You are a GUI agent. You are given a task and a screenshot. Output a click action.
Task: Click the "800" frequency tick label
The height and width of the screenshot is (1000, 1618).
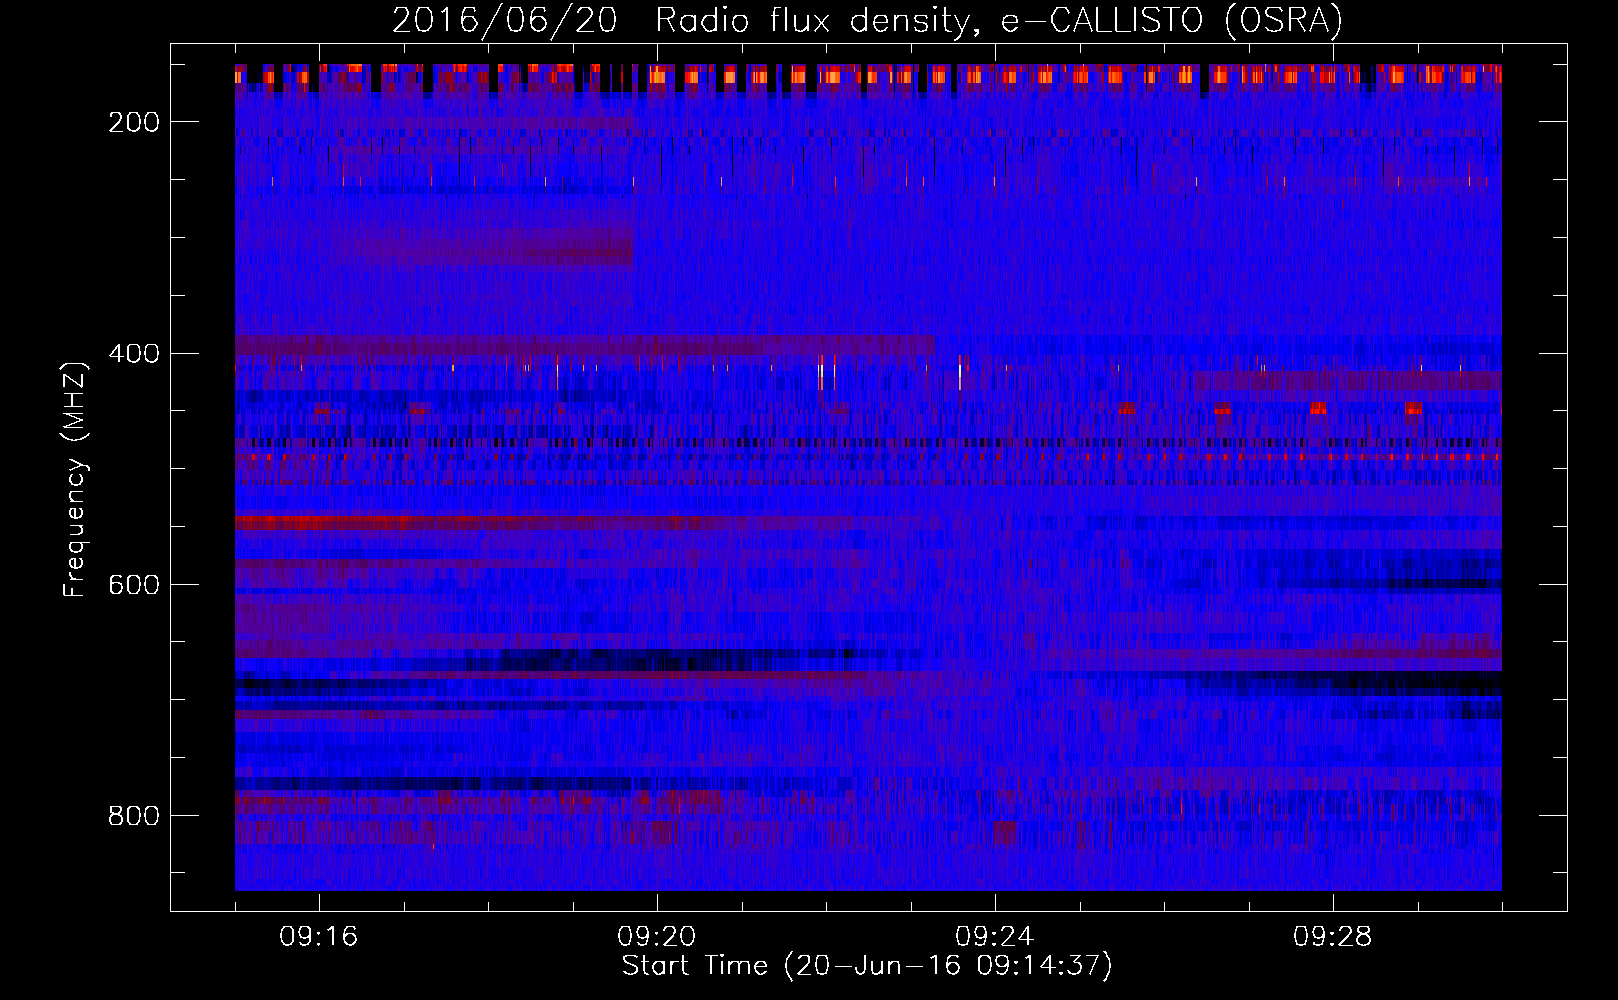134,816
